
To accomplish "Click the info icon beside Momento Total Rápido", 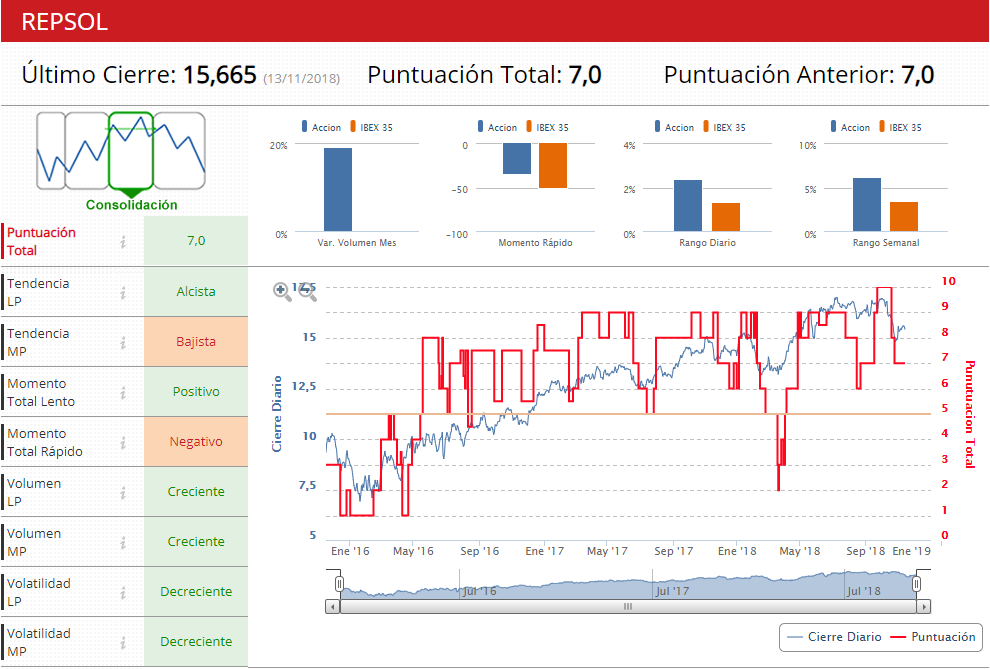I will 123,442.
